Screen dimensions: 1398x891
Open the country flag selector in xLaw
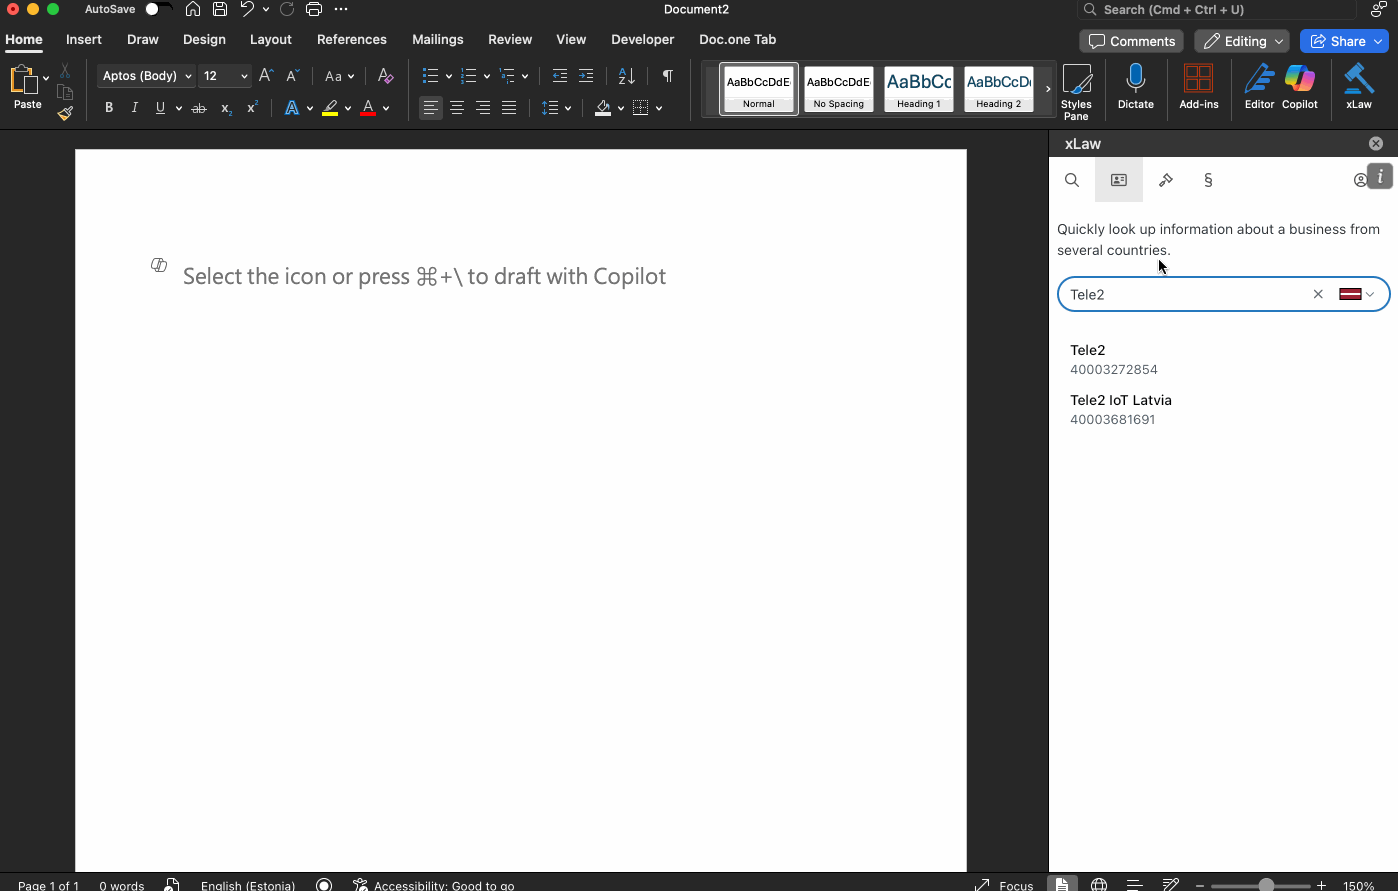(1357, 294)
